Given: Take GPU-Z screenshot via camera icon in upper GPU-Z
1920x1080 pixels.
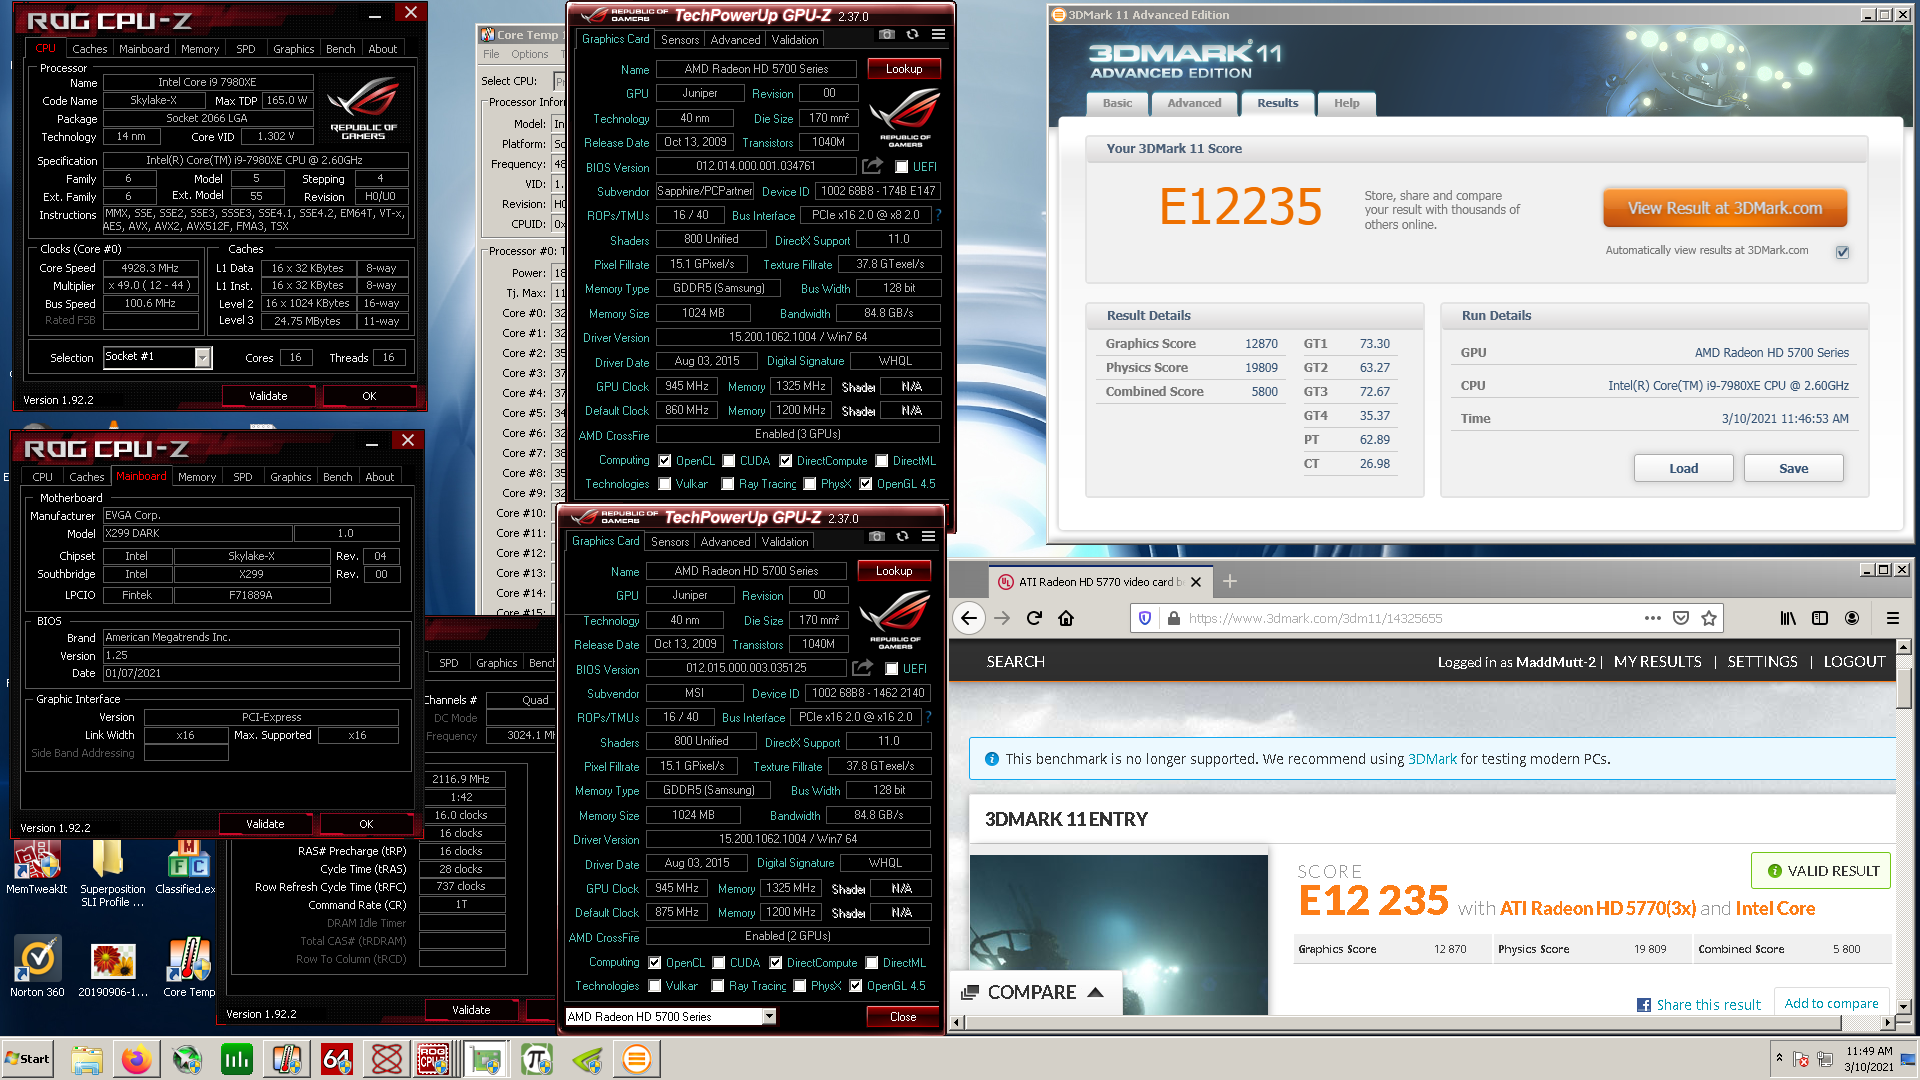Looking at the screenshot, I should coord(886,34).
